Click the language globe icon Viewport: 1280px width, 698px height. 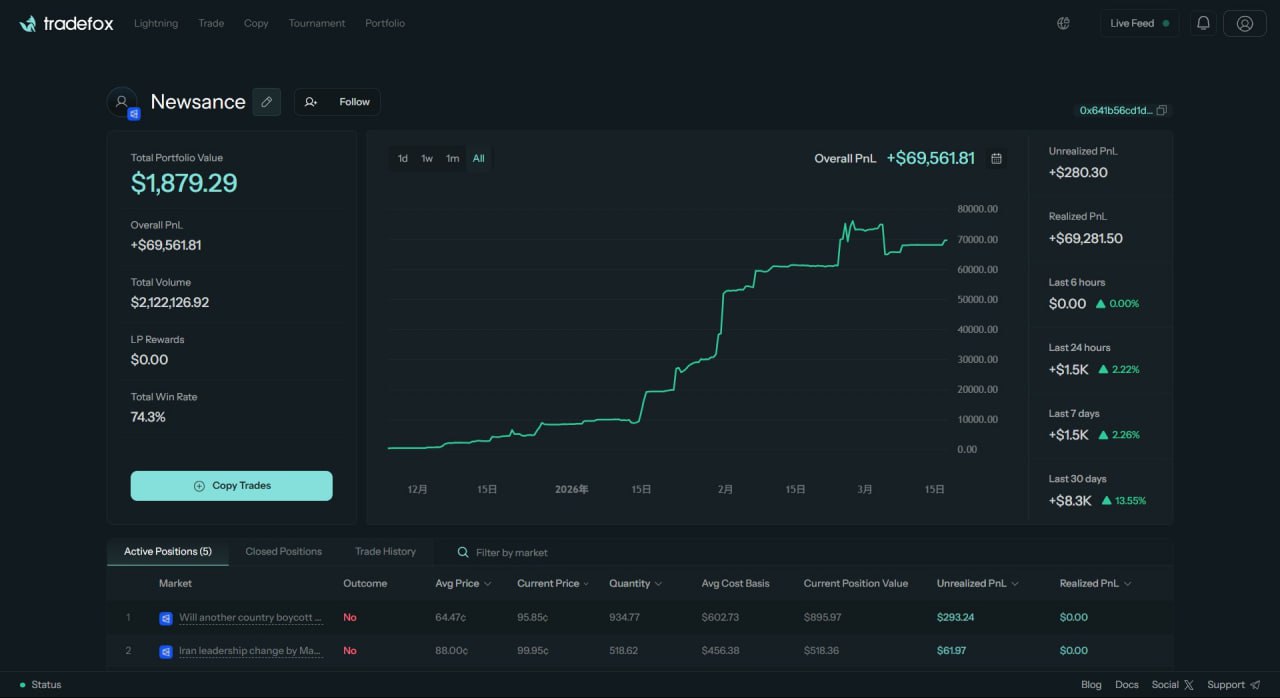(x=1063, y=22)
